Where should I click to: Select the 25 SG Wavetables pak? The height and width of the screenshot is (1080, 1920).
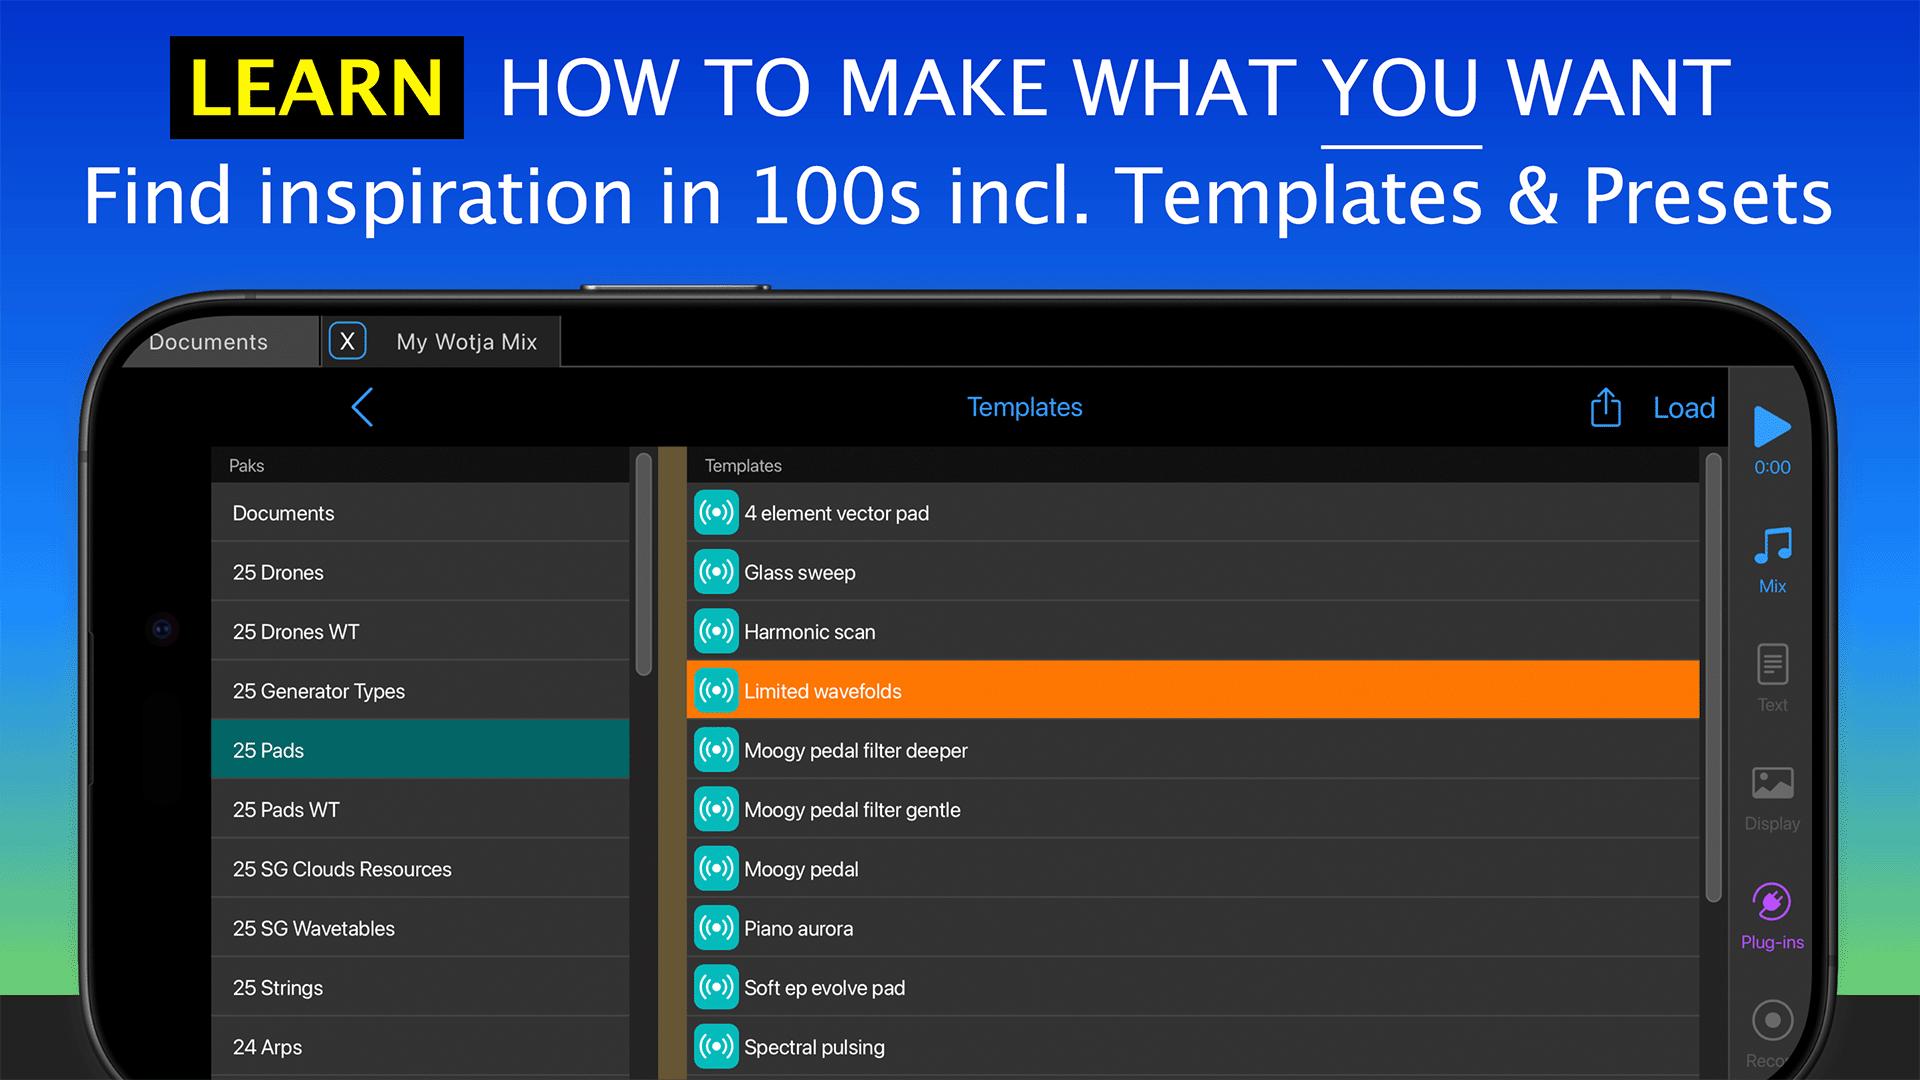[x=420, y=928]
